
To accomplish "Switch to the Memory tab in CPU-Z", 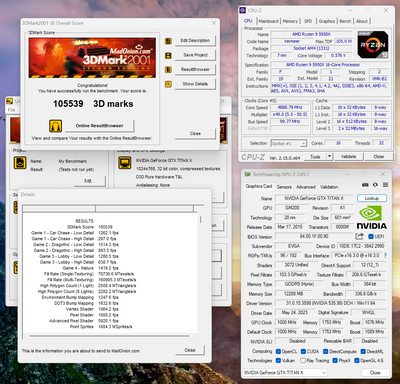I will point(290,21).
